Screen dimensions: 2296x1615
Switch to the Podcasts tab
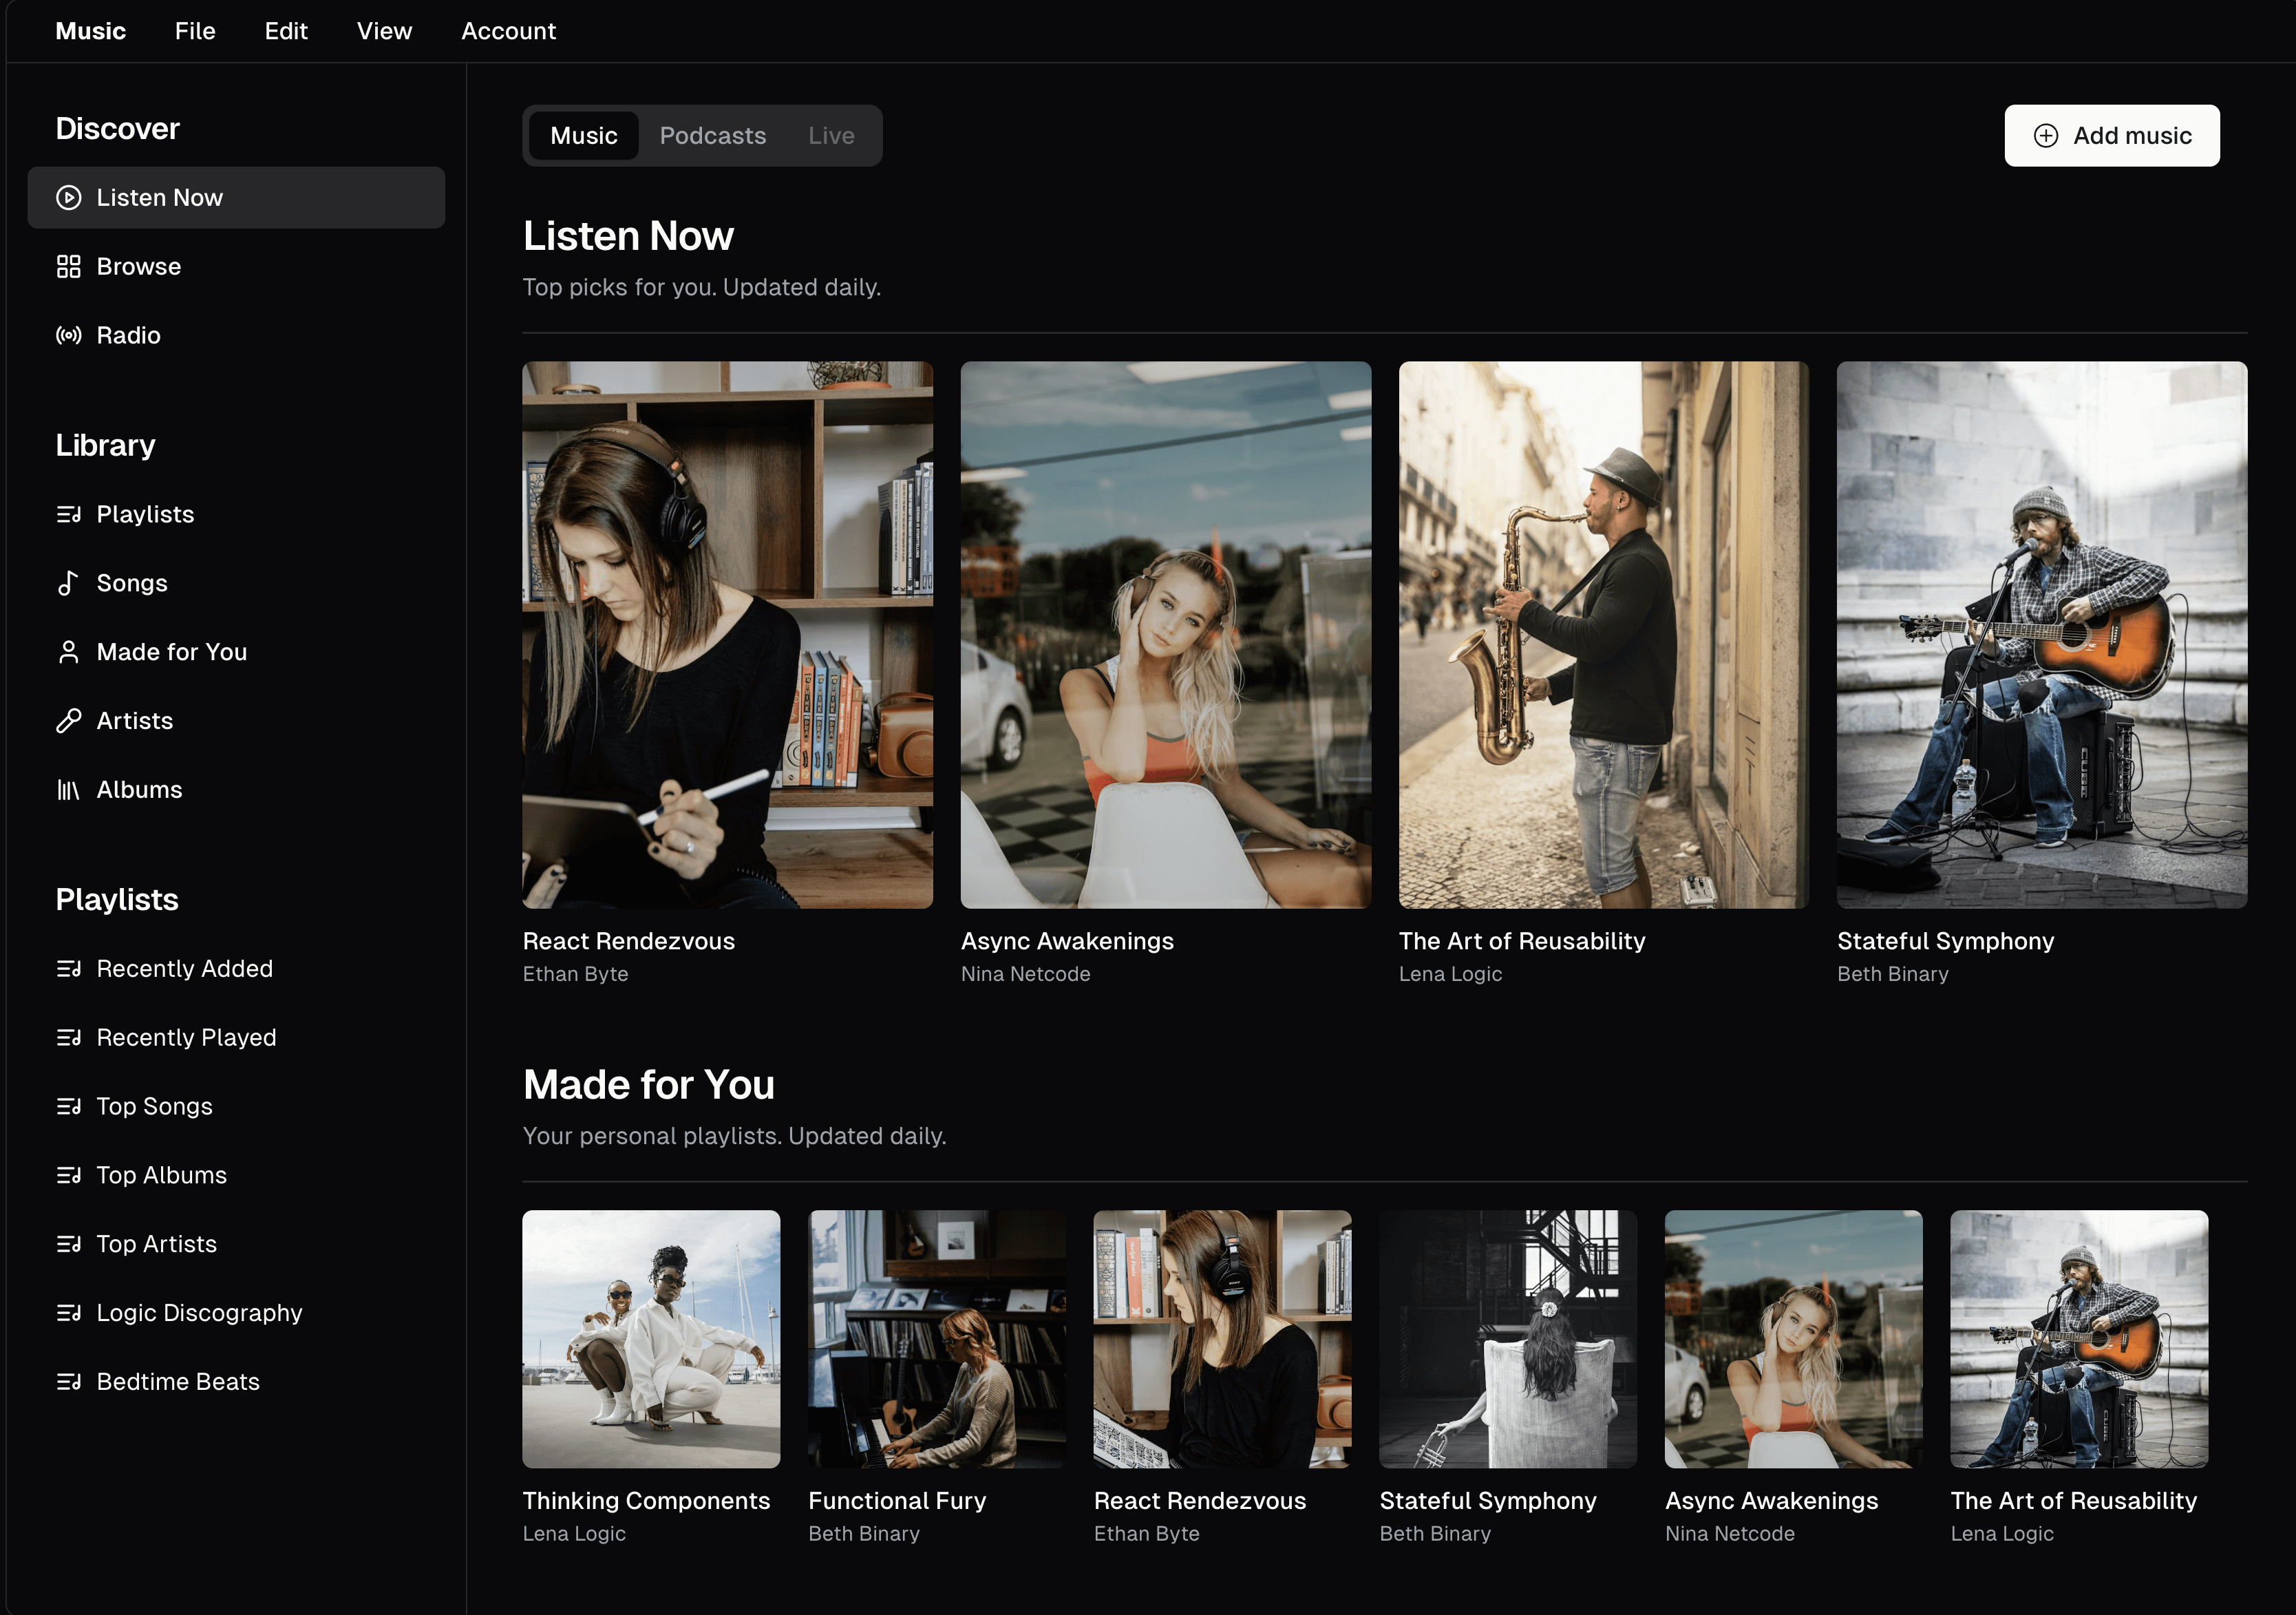tap(712, 136)
